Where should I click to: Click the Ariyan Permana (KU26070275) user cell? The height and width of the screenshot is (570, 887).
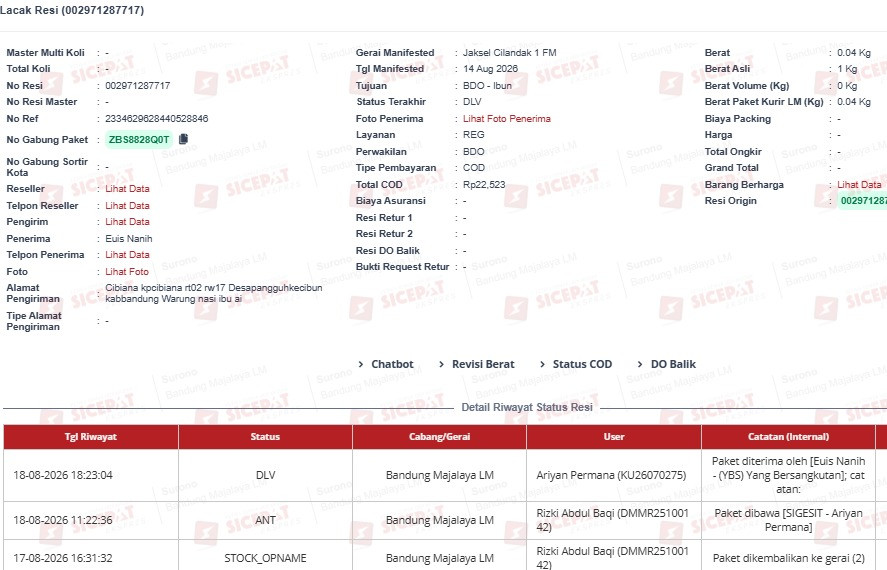coord(614,476)
